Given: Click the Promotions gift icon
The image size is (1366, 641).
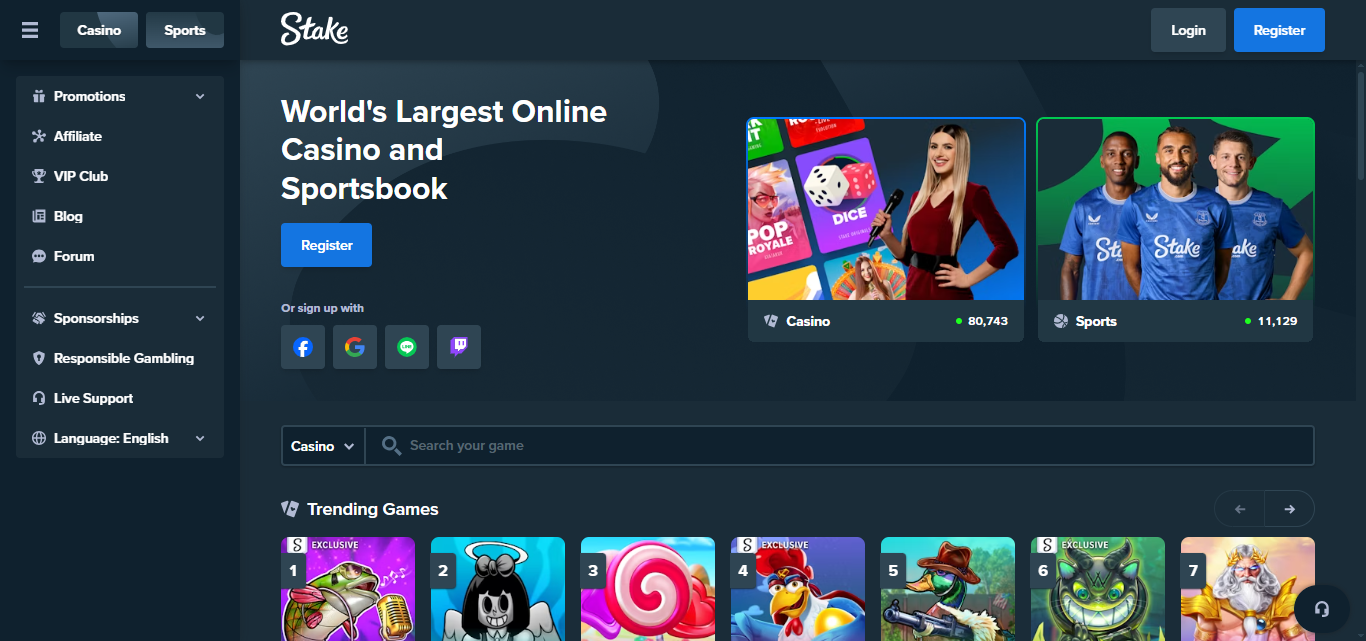Looking at the screenshot, I should (39, 96).
